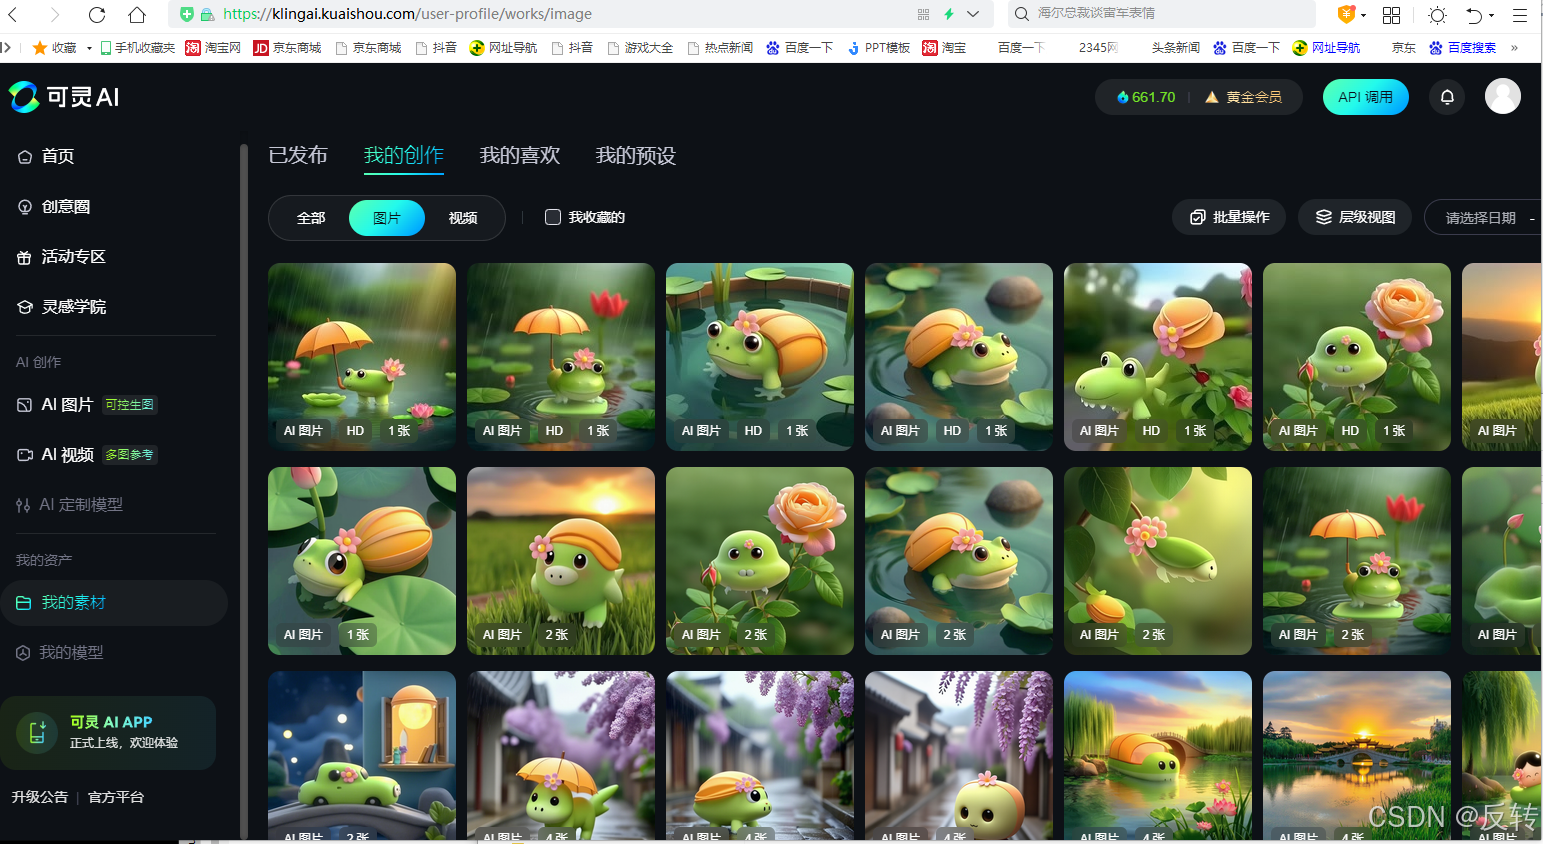Click the AI 定制模型 sidebar icon

(x=23, y=505)
